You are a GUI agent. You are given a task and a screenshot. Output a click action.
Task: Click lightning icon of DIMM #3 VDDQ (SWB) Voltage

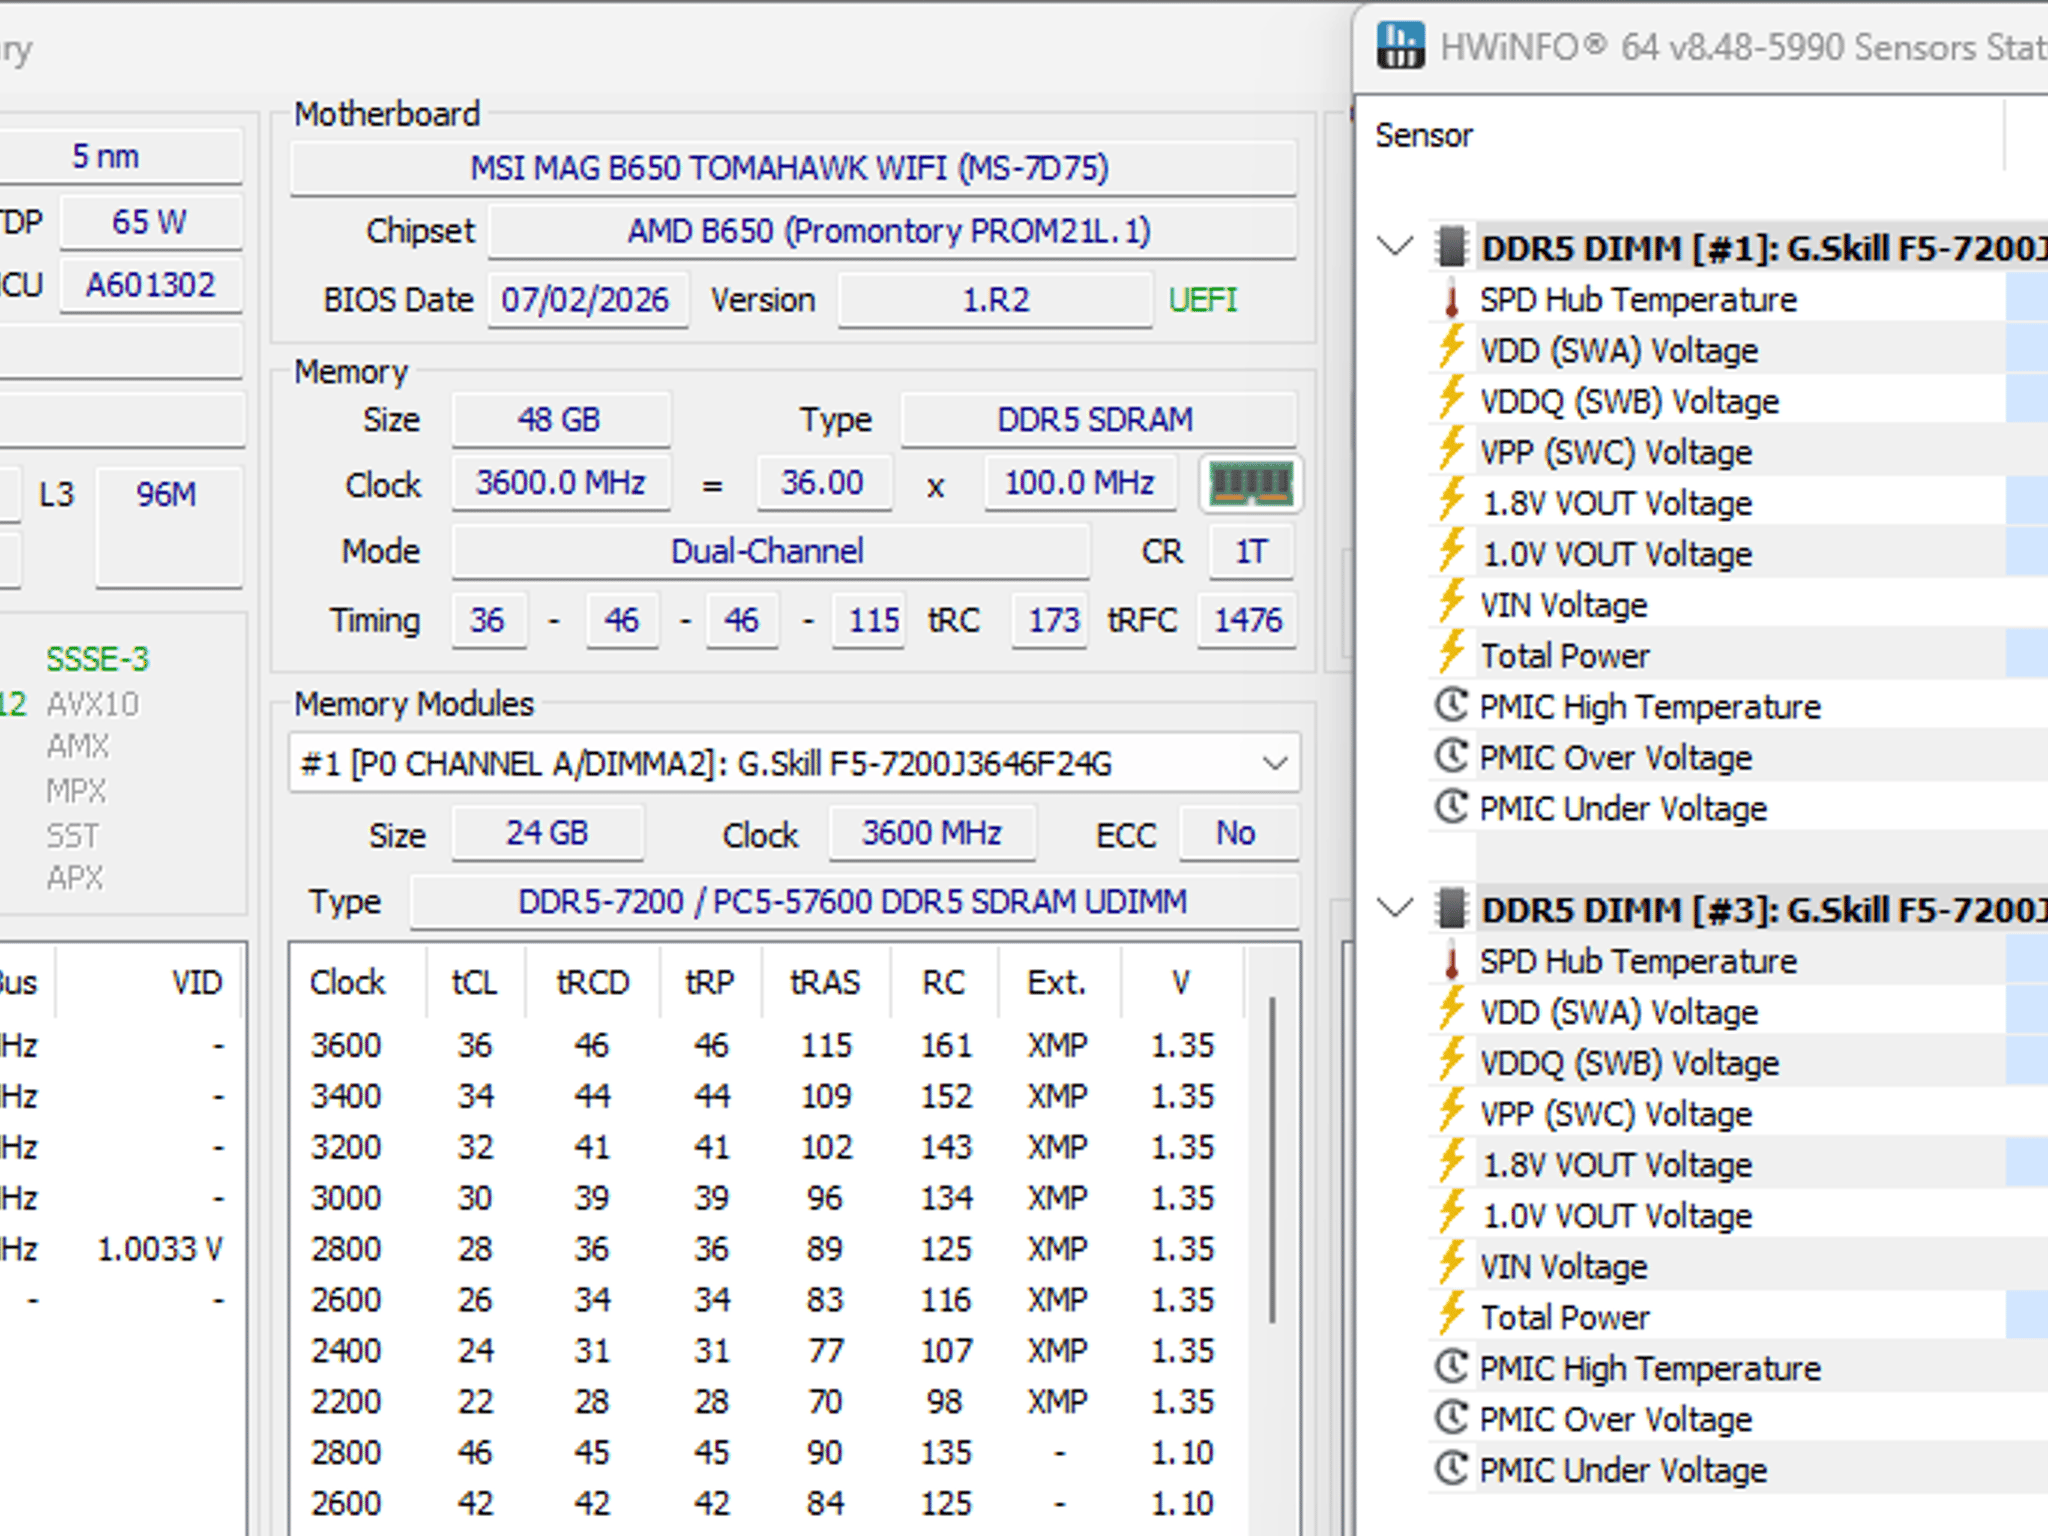[x=1451, y=1061]
